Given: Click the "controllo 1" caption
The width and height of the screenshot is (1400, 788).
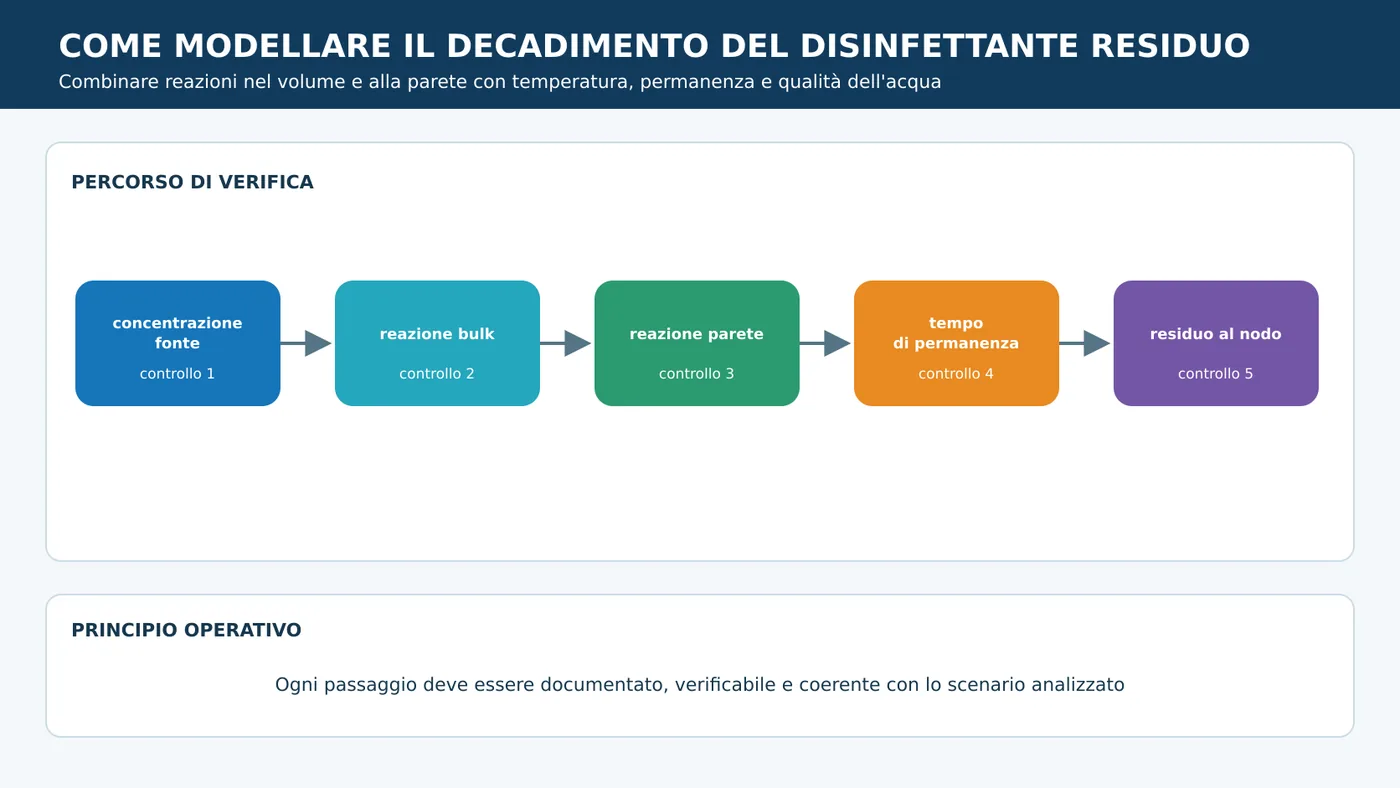Looking at the screenshot, I should click(x=177, y=374).
